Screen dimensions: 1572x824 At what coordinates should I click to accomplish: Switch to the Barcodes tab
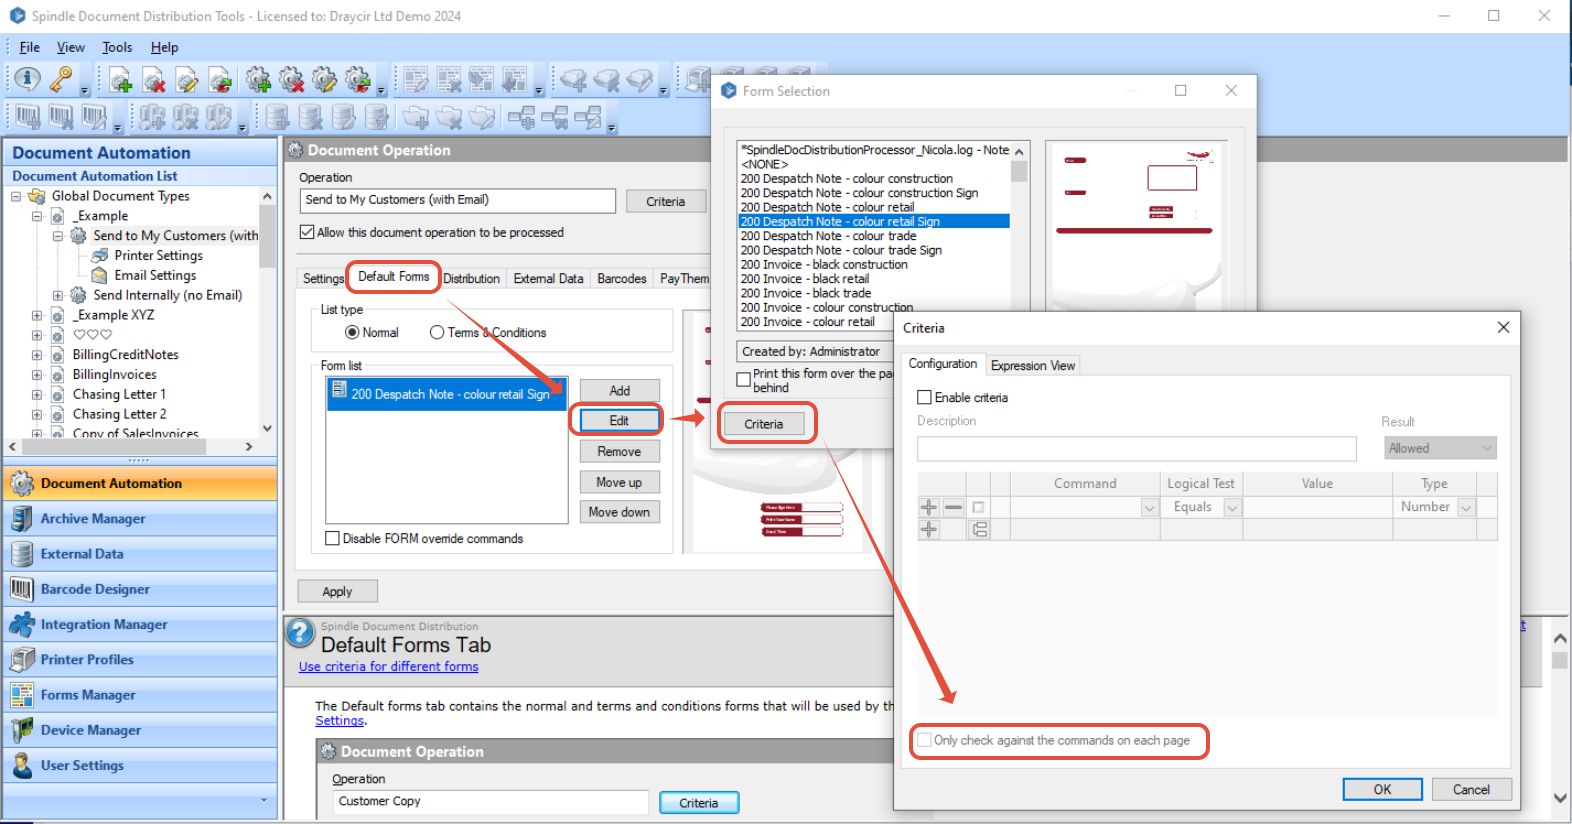(622, 279)
